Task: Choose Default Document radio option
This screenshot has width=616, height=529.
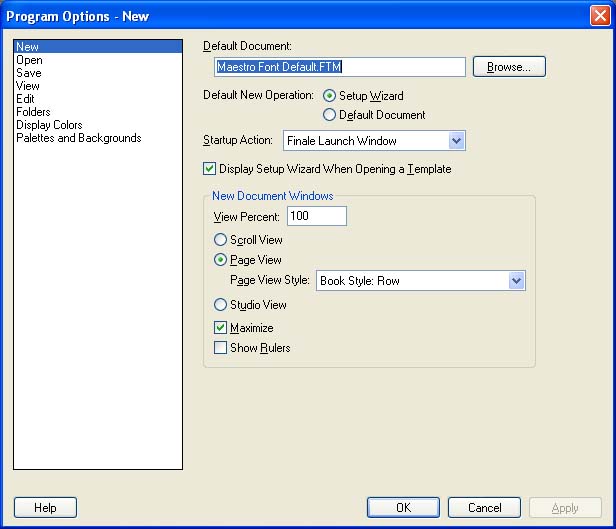Action: [330, 115]
